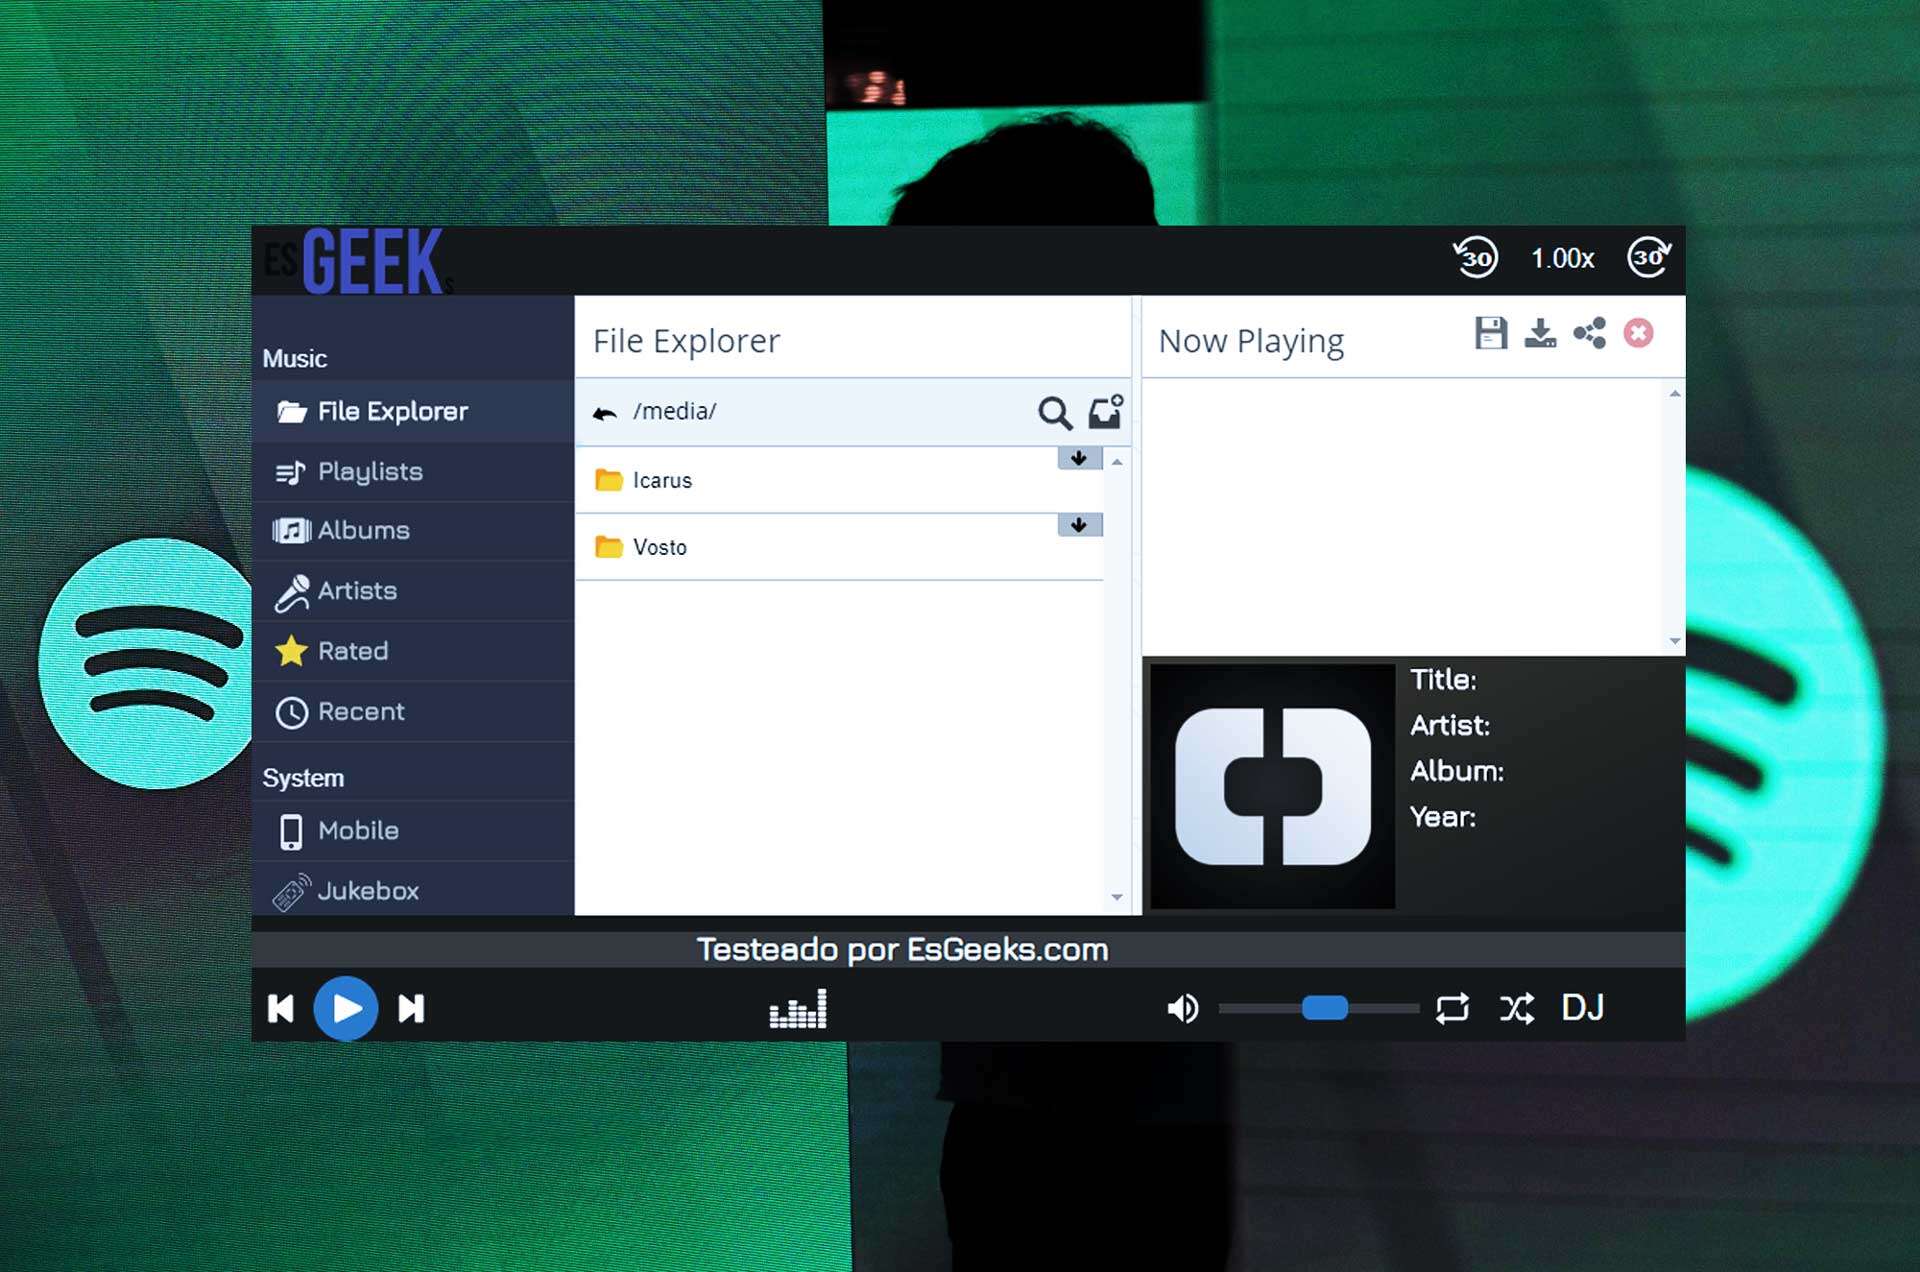Click the new folder icon beside the search

click(1104, 411)
